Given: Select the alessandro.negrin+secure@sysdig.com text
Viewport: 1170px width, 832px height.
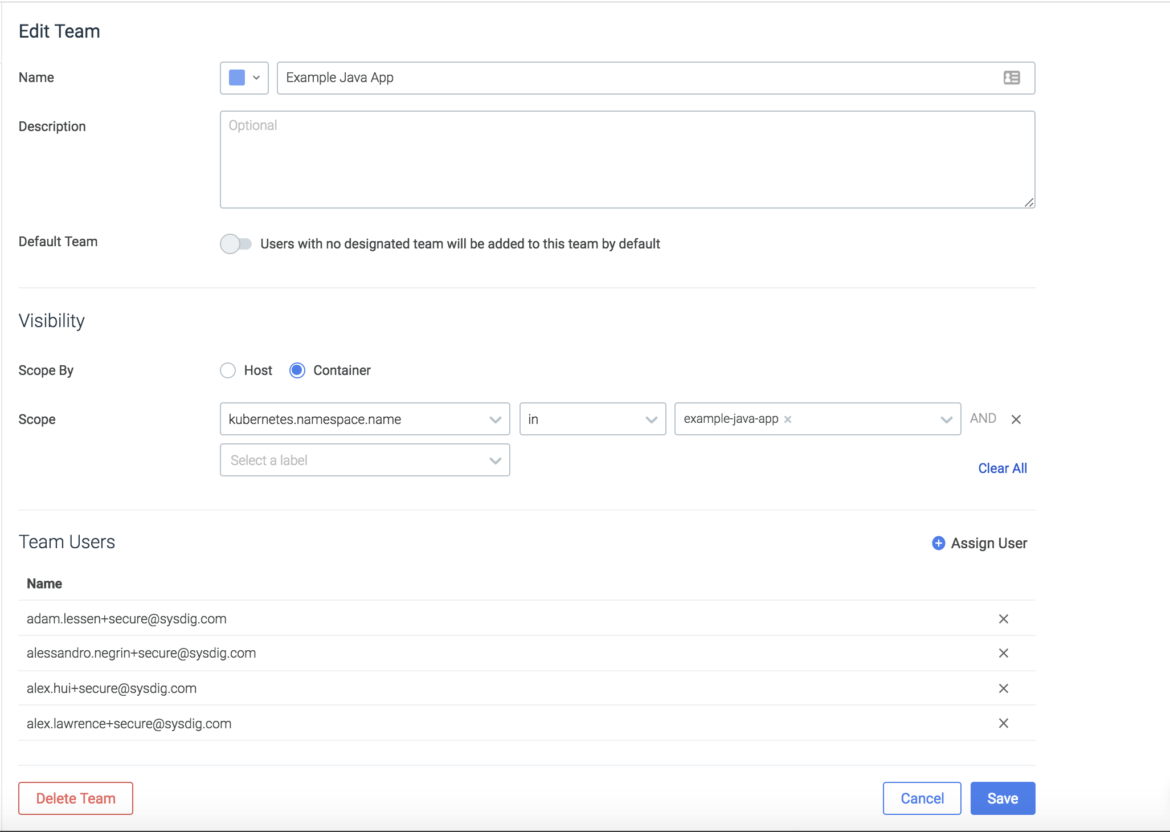Looking at the screenshot, I should pos(141,653).
